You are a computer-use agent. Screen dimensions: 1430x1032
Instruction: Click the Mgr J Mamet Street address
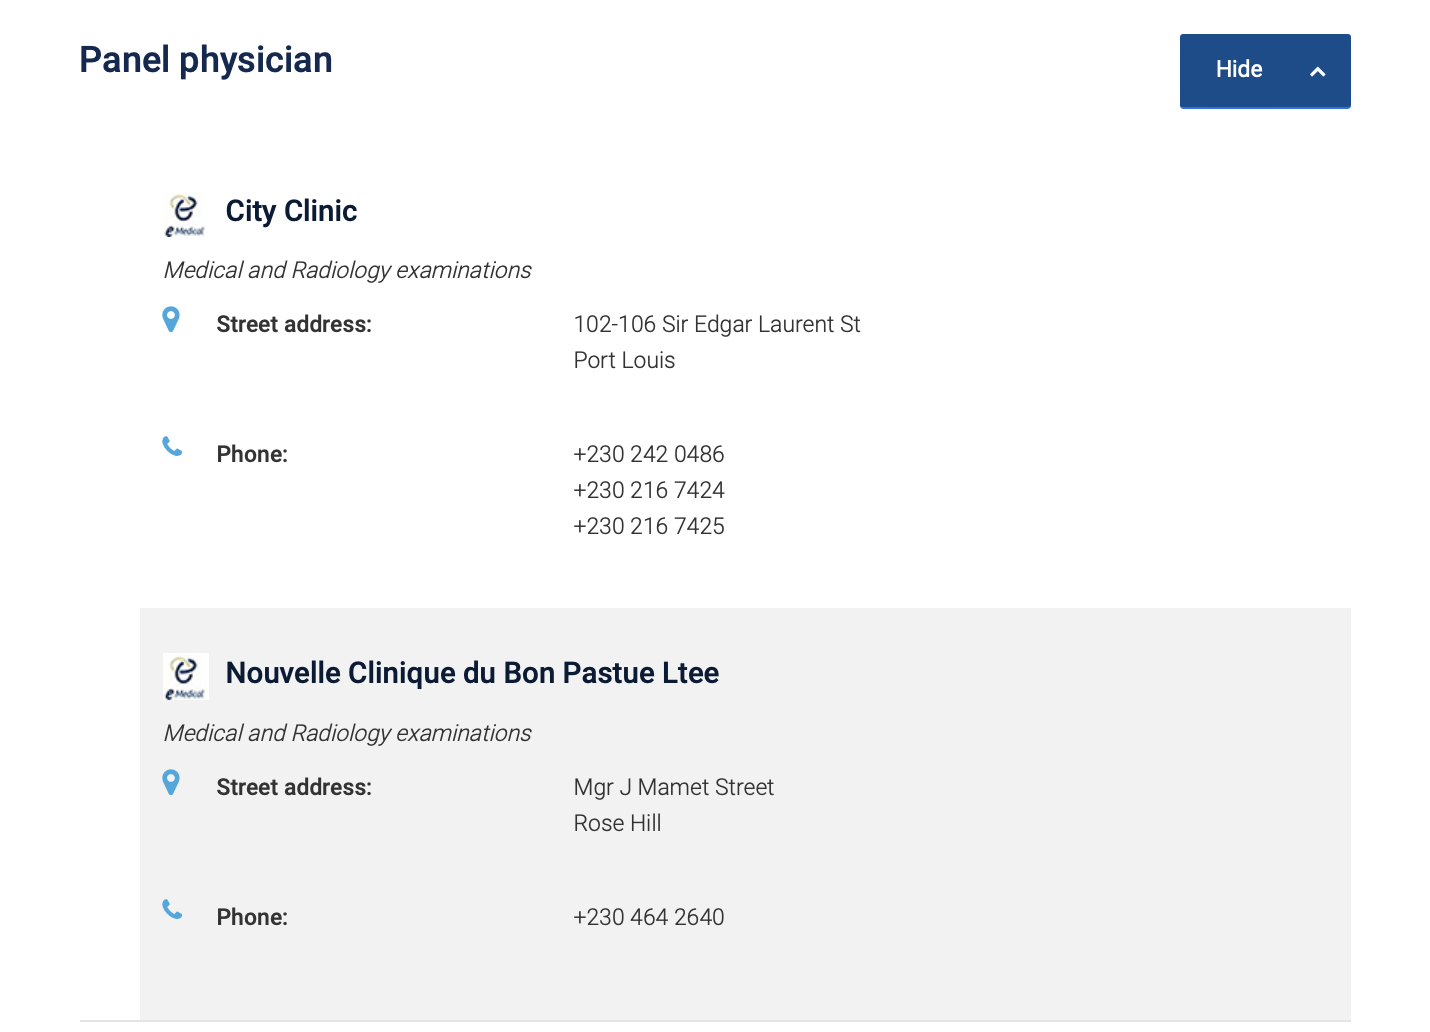673,787
